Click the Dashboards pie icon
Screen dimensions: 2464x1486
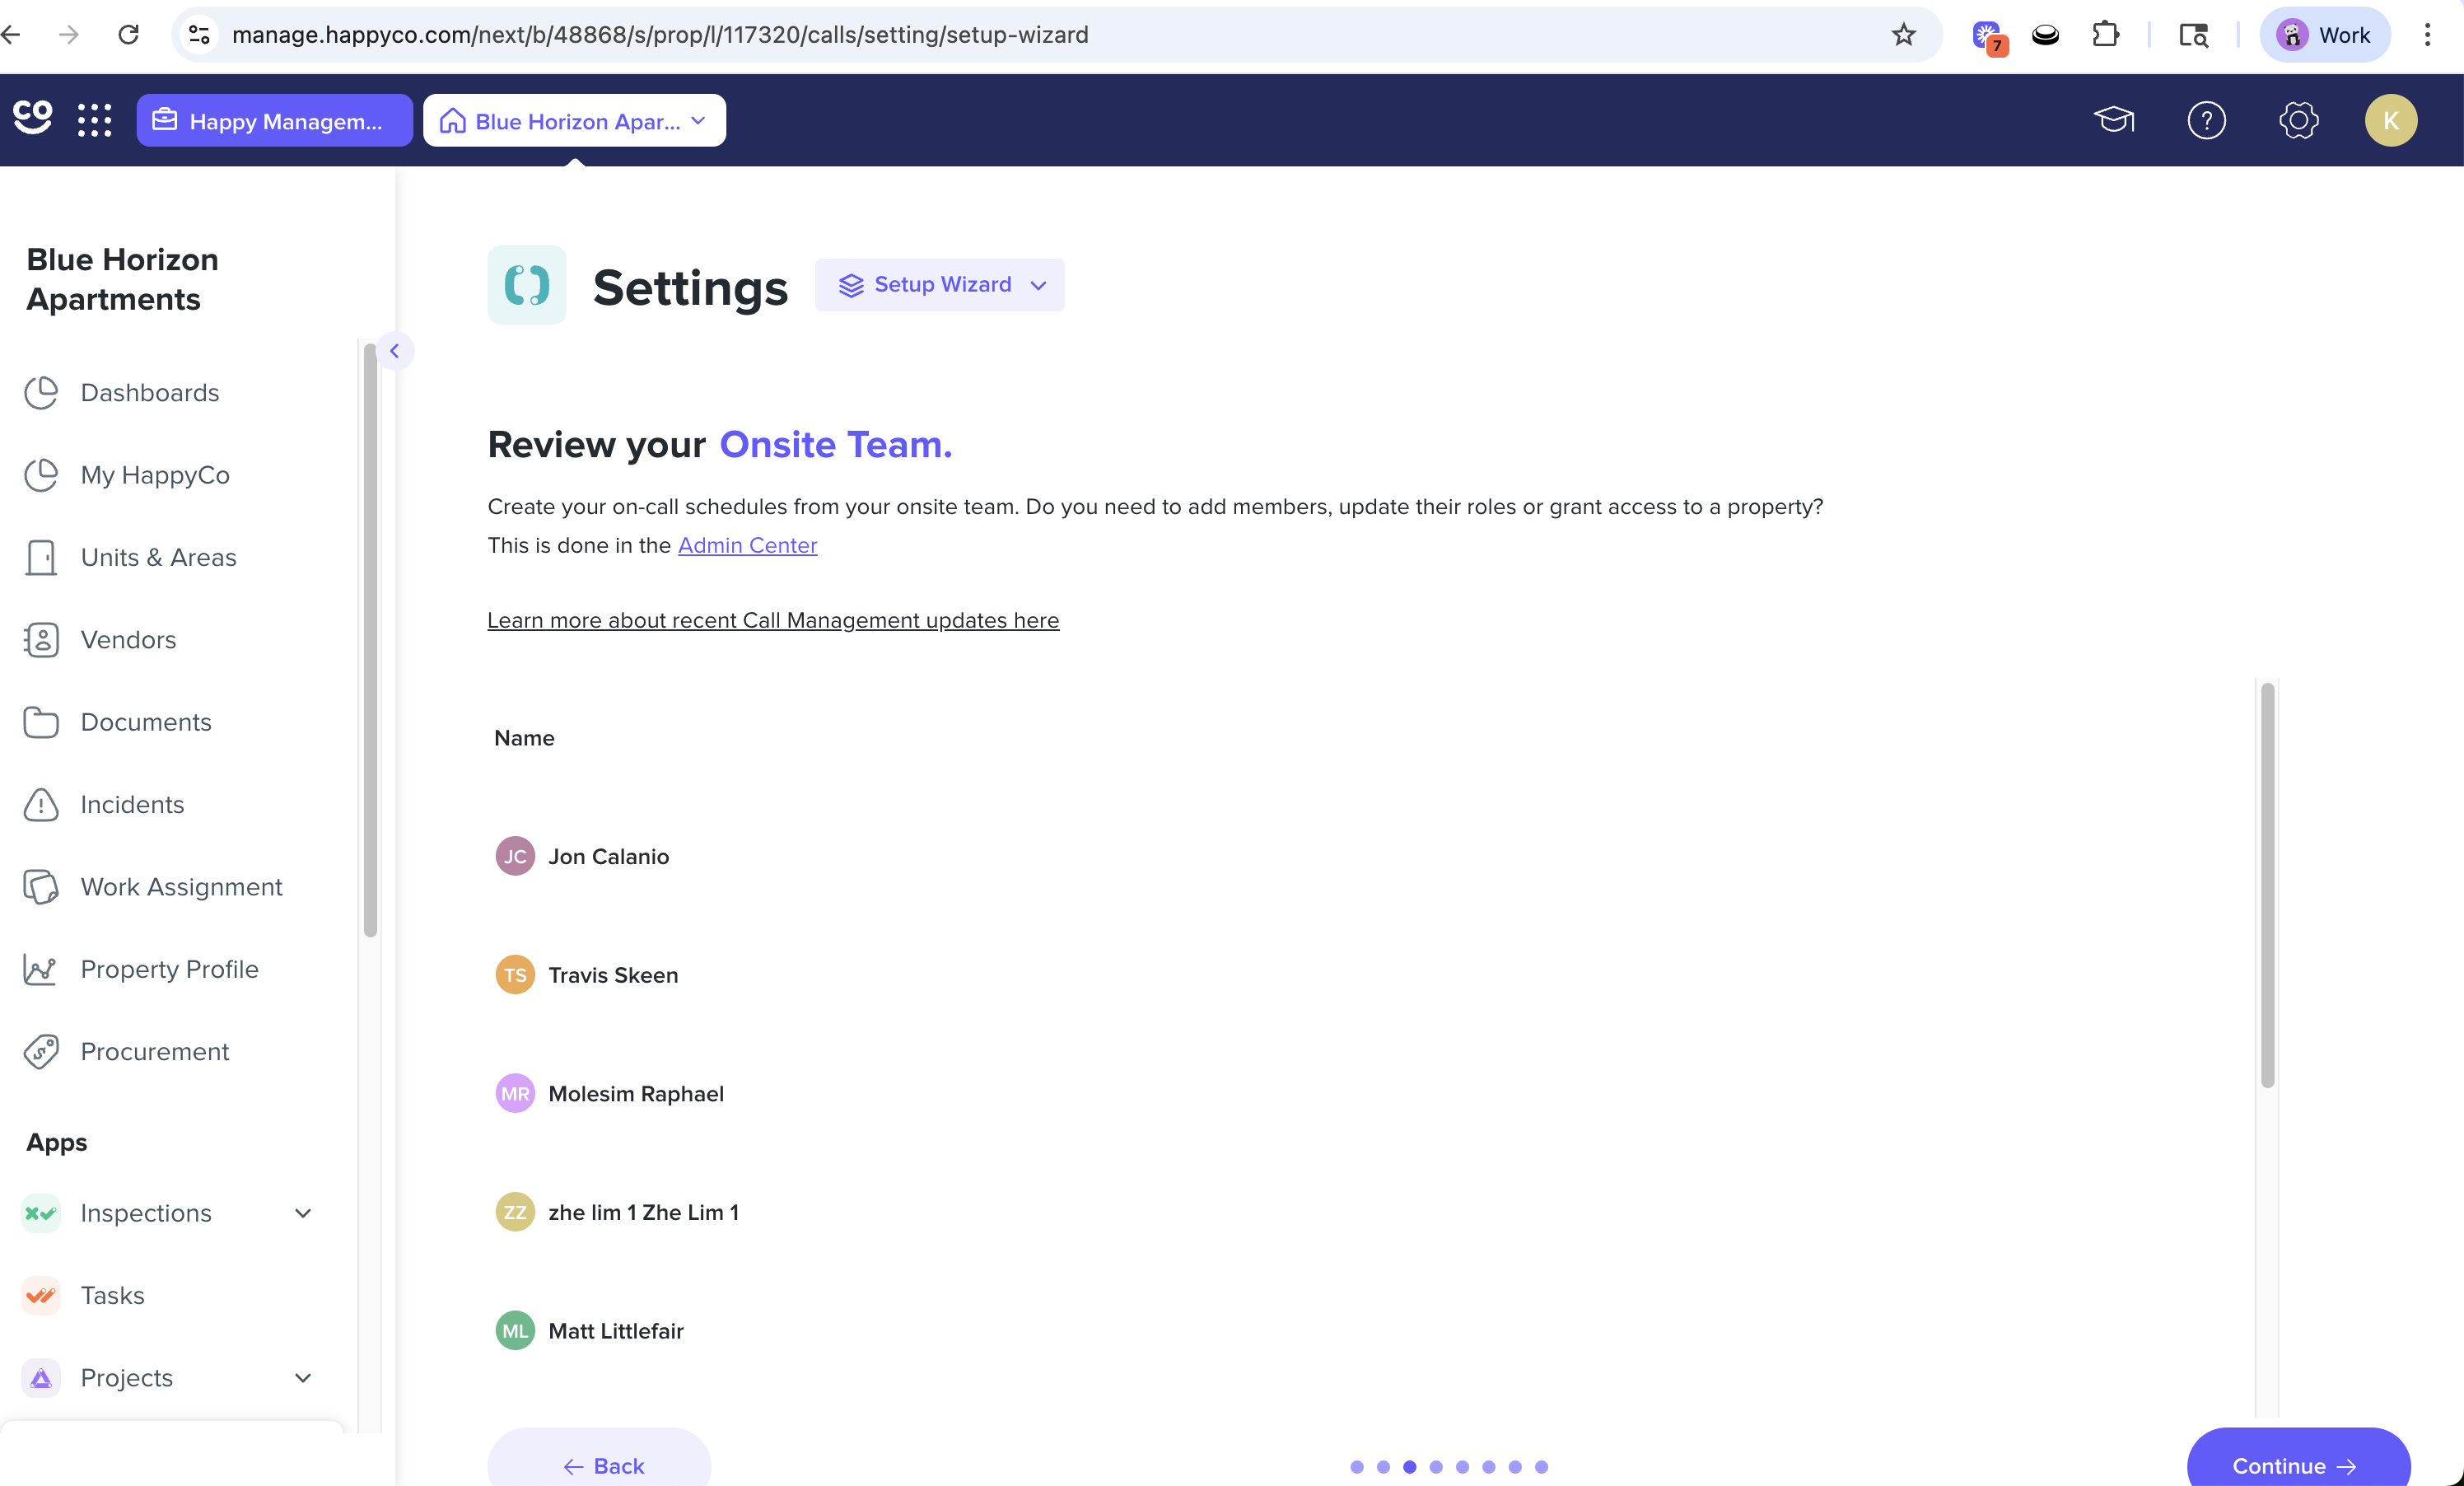point(41,392)
